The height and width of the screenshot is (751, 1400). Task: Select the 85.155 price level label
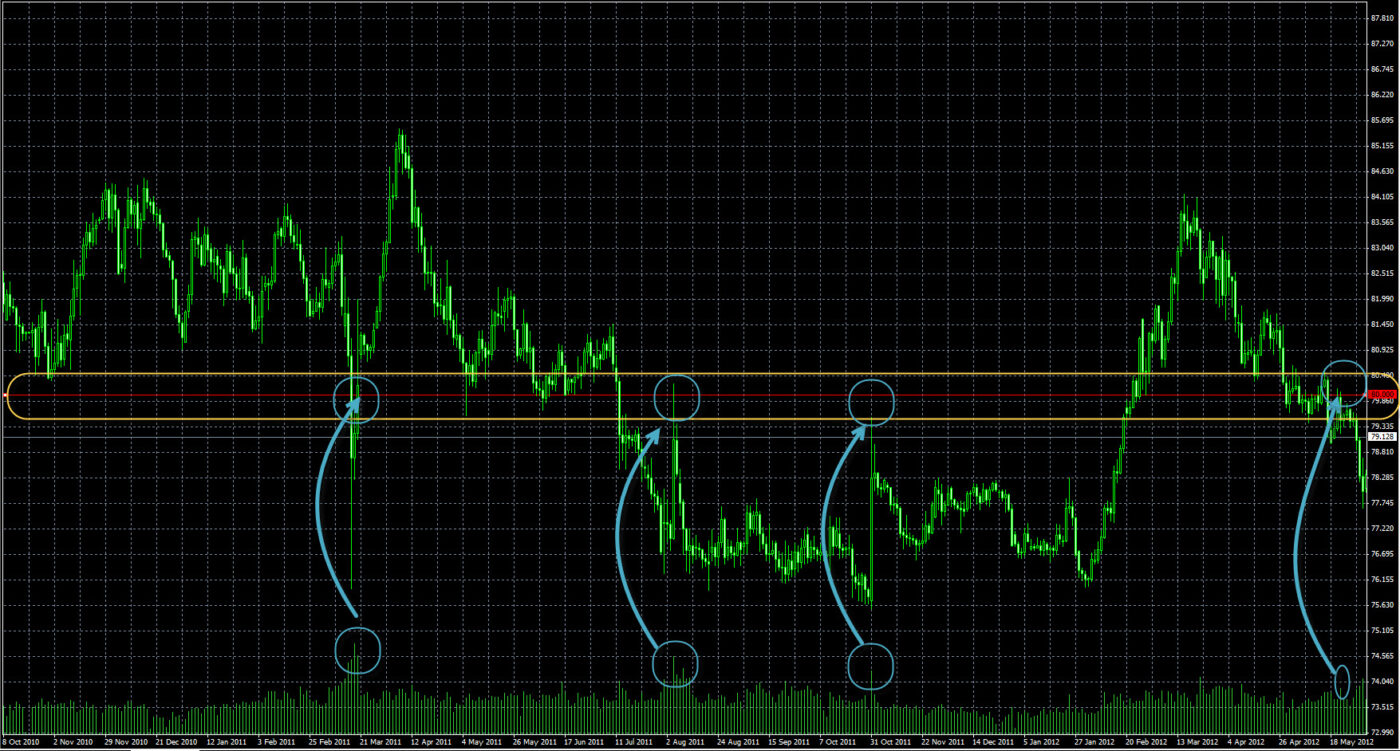(1382, 146)
